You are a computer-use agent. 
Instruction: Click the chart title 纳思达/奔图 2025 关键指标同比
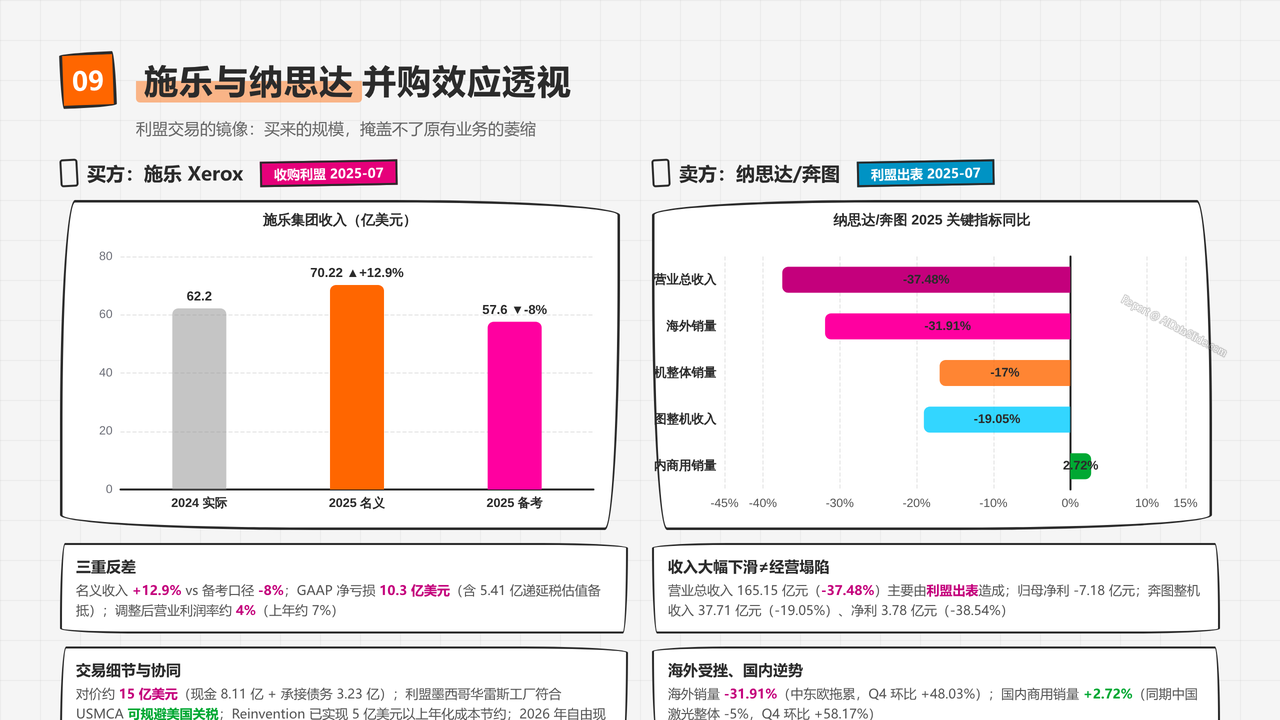point(932,220)
